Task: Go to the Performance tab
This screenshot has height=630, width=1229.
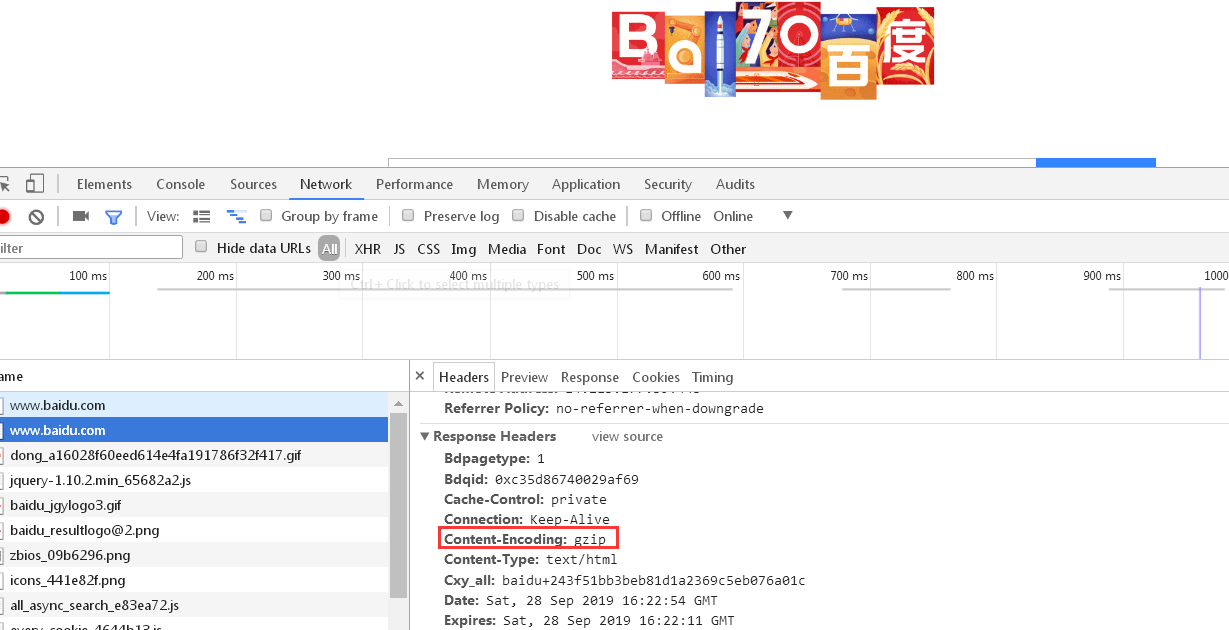Action: [415, 184]
